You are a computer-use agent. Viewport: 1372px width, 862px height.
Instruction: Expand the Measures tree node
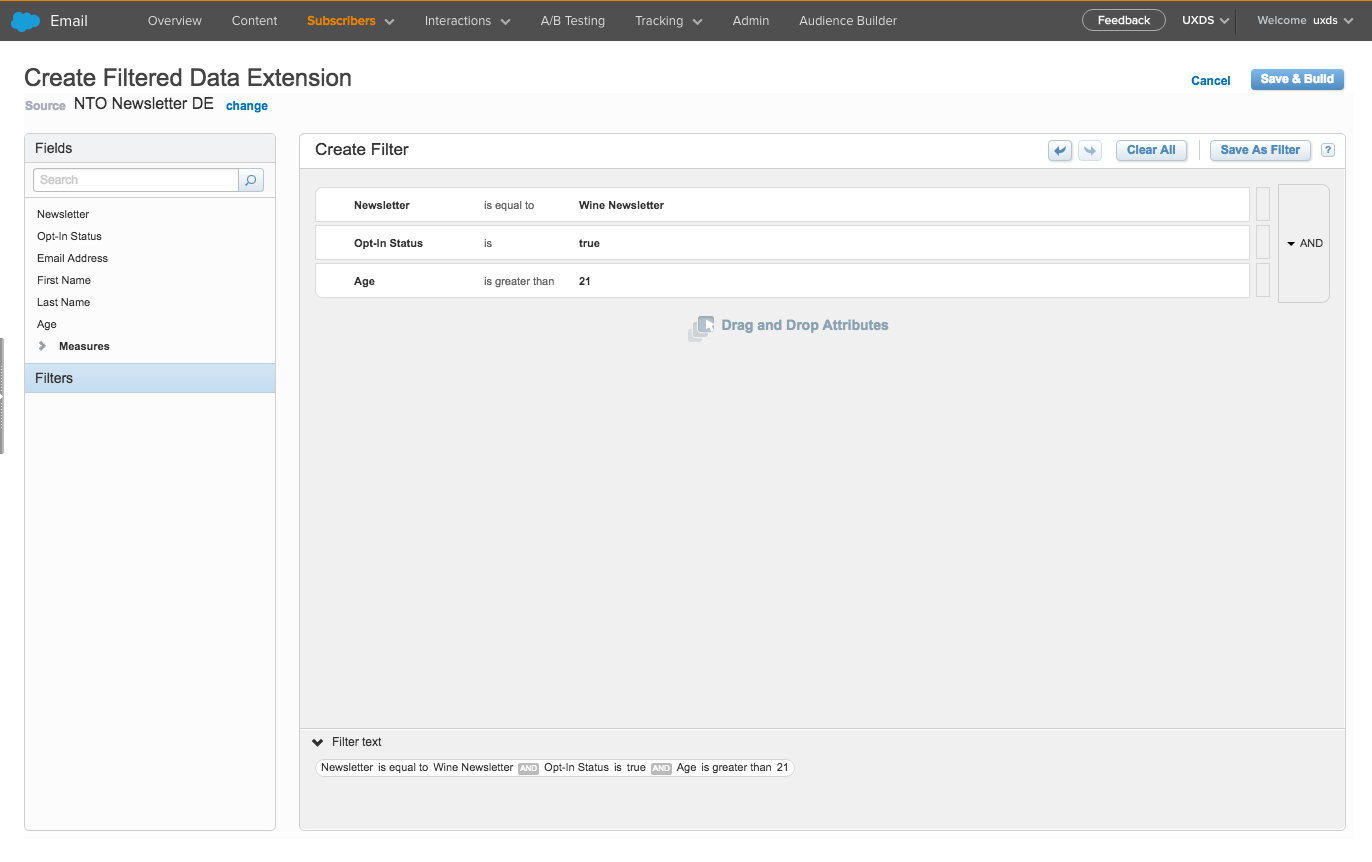43,346
